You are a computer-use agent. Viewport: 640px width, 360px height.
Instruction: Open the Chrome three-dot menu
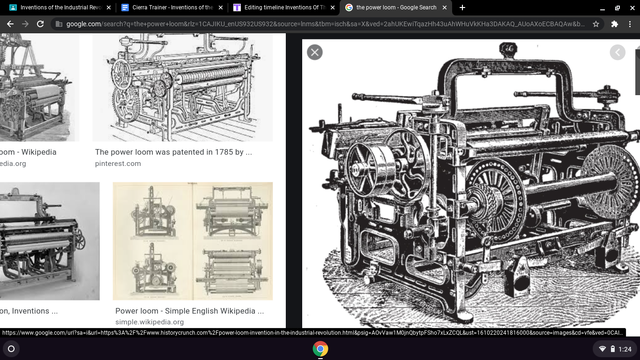(x=630, y=24)
